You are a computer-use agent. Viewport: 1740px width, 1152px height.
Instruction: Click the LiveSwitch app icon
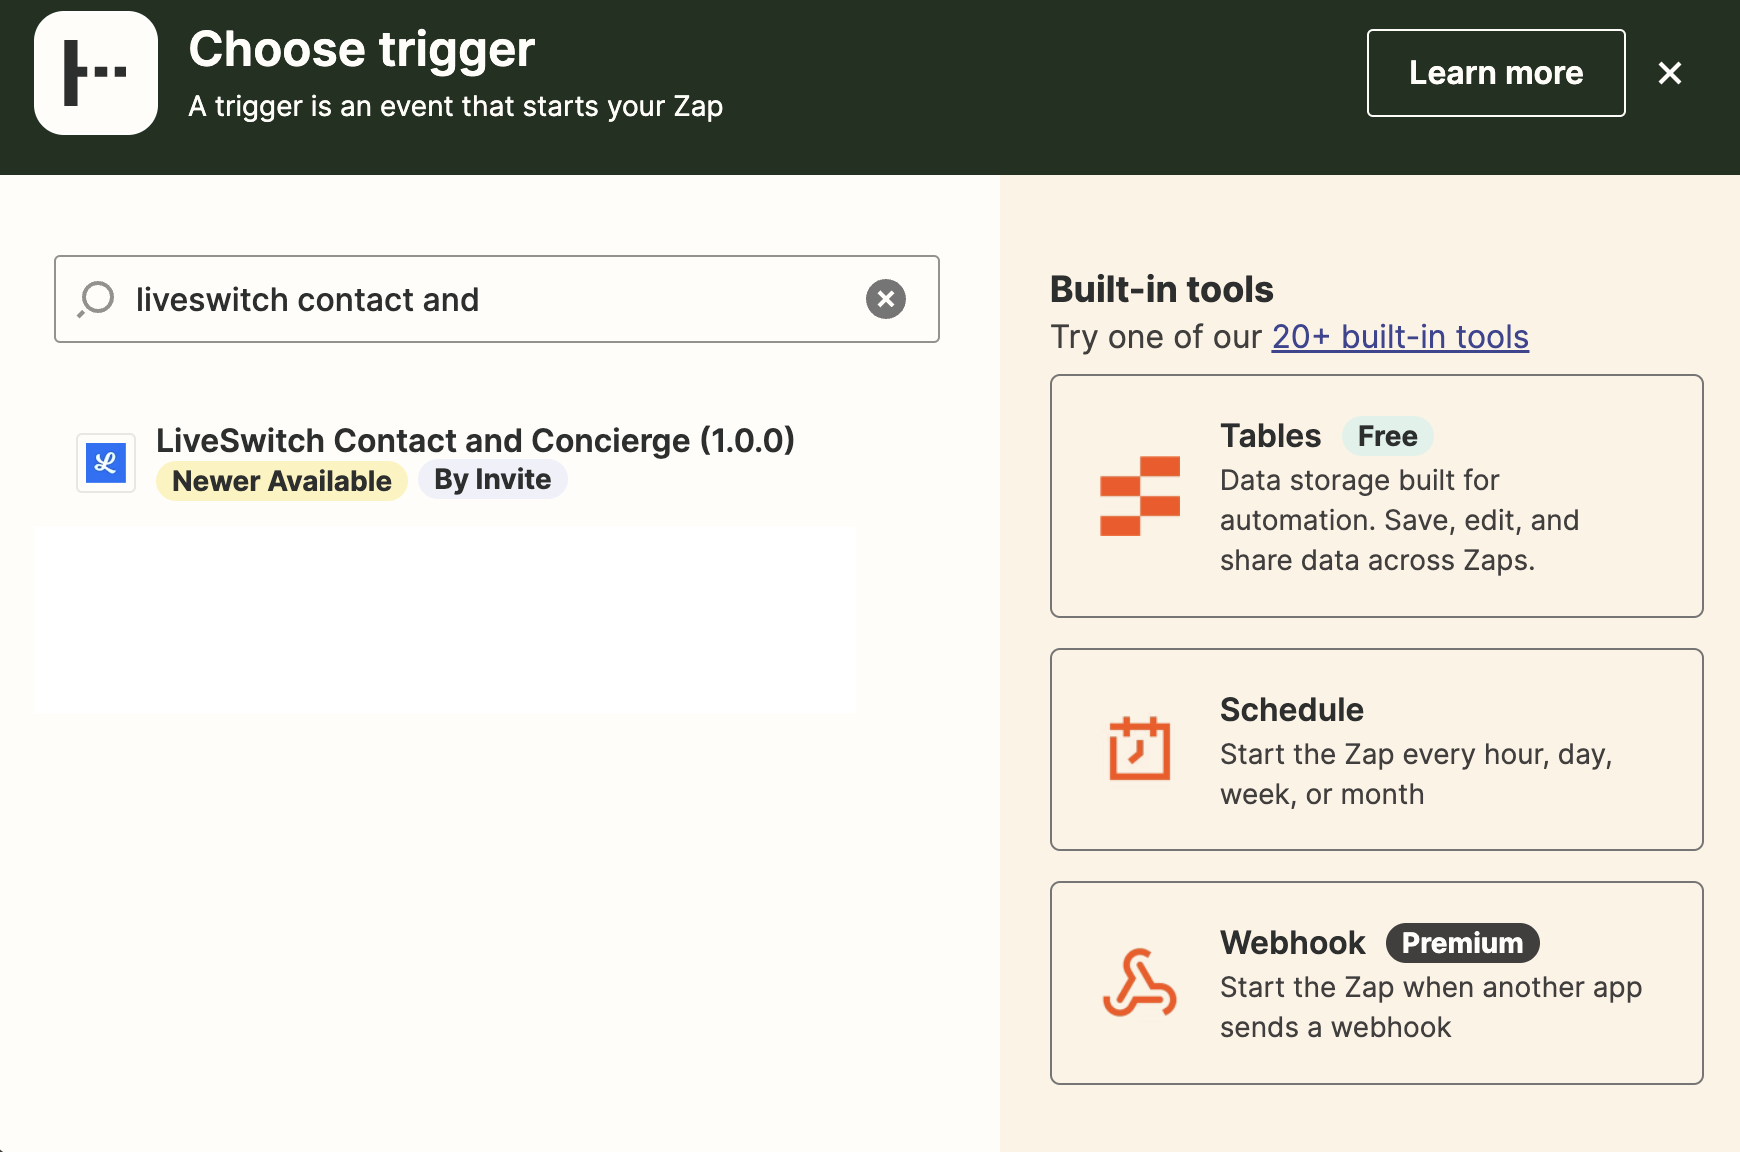[106, 462]
